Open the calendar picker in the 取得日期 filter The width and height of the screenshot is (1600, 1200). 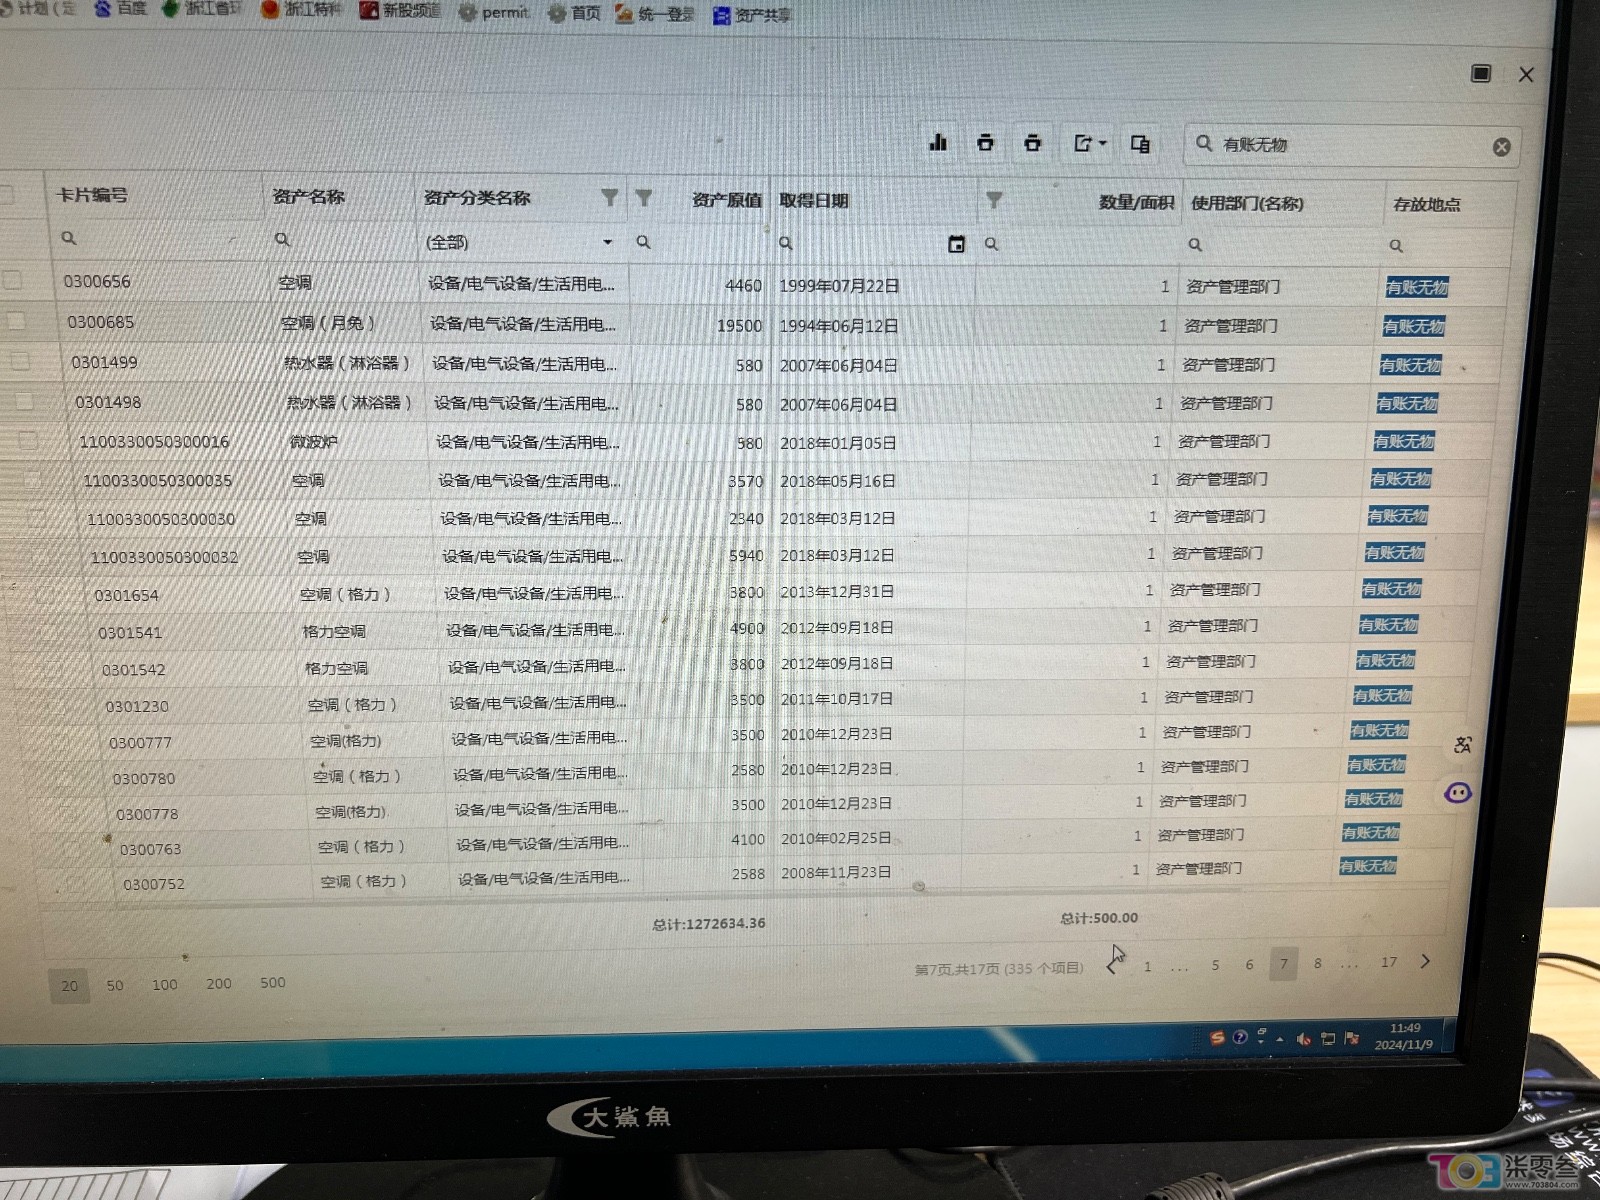956,244
